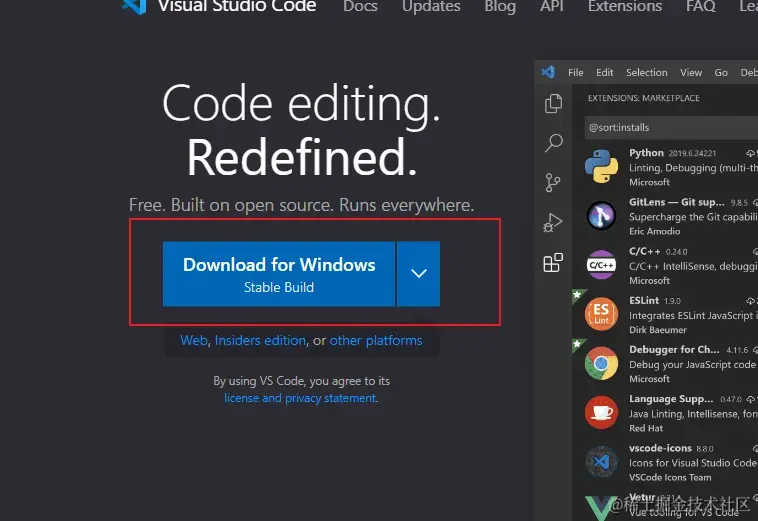Select the Python extension name text
758x521 pixels.
[646, 153]
